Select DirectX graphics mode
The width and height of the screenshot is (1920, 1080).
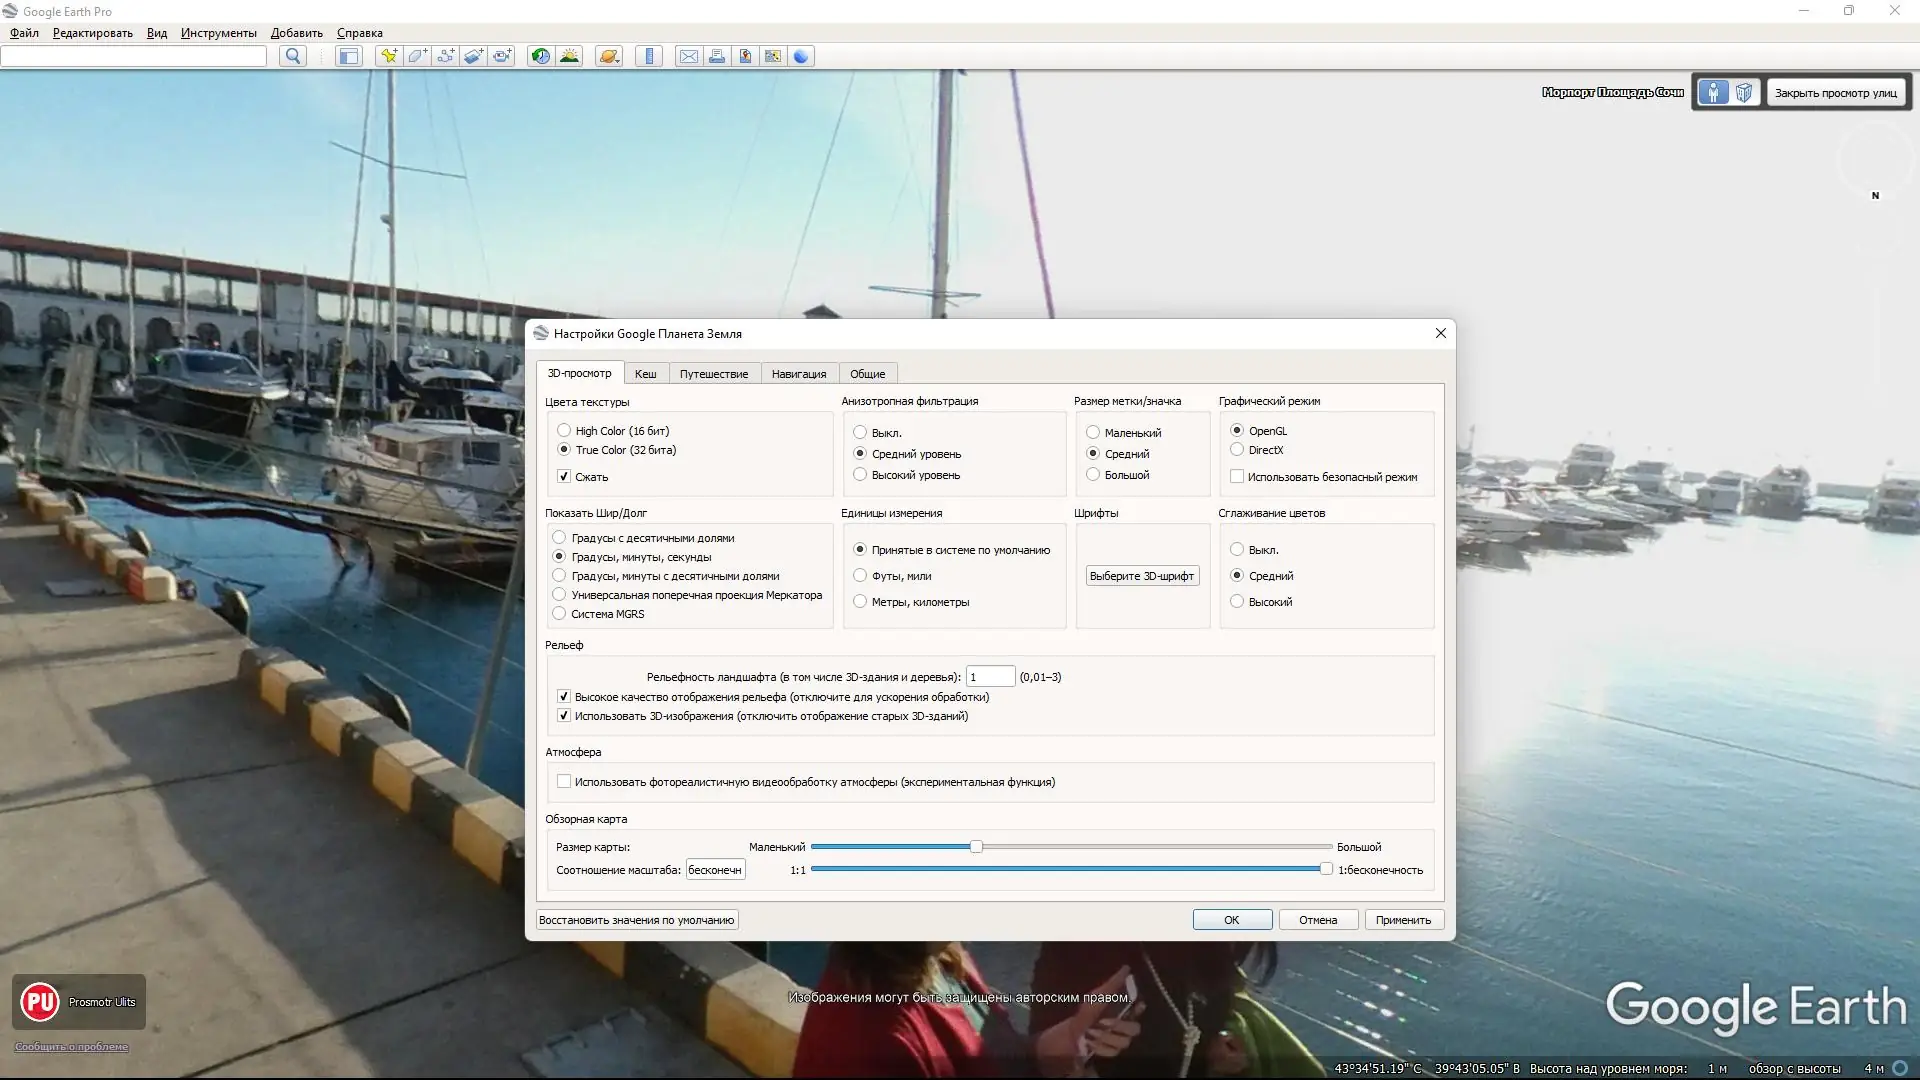click(1237, 450)
